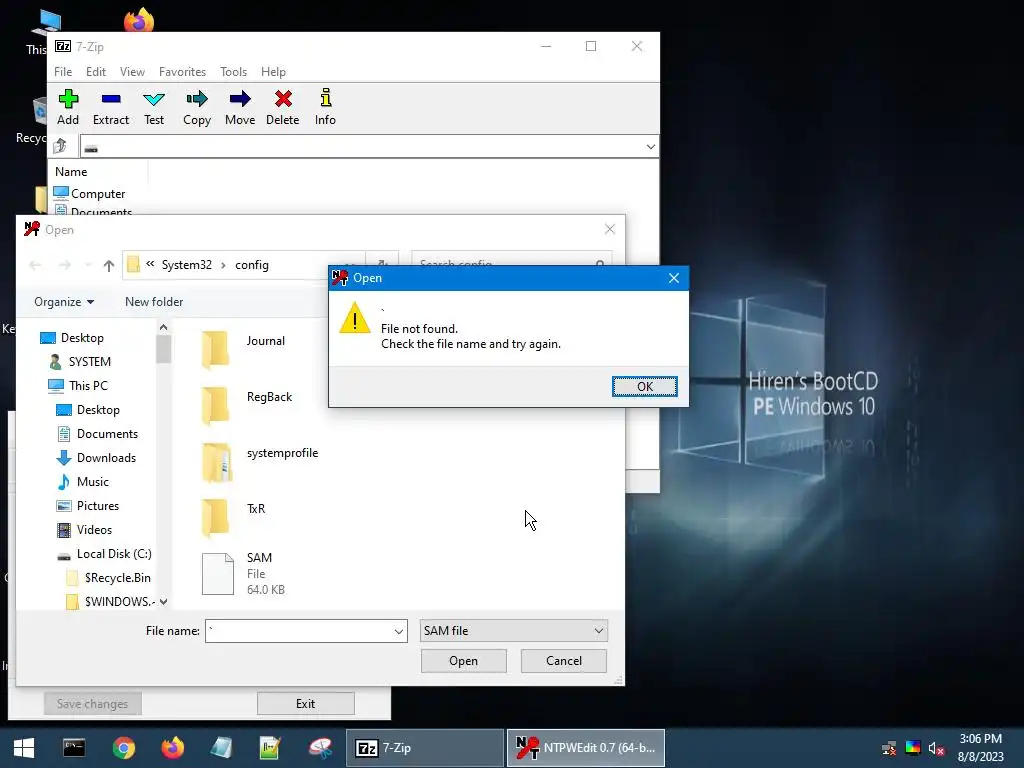Image resolution: width=1024 pixels, height=768 pixels.
Task: Select Videos in navigation tree
Action: [84, 530]
